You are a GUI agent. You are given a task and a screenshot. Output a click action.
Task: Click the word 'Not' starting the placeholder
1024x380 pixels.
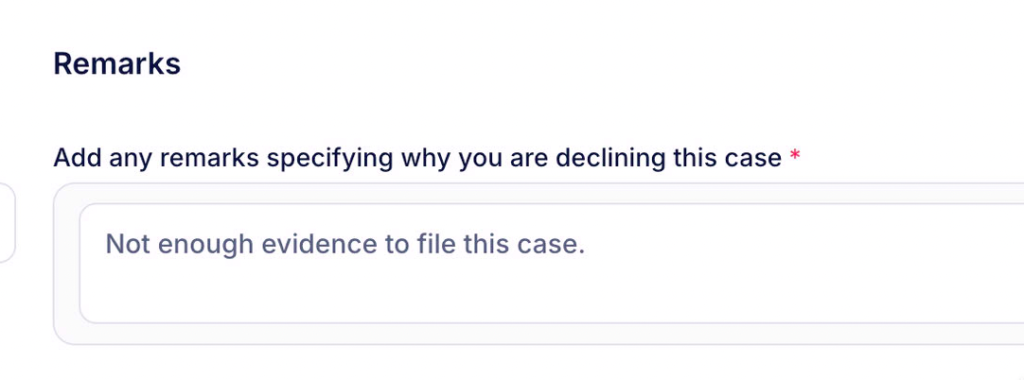pyautogui.click(x=128, y=244)
